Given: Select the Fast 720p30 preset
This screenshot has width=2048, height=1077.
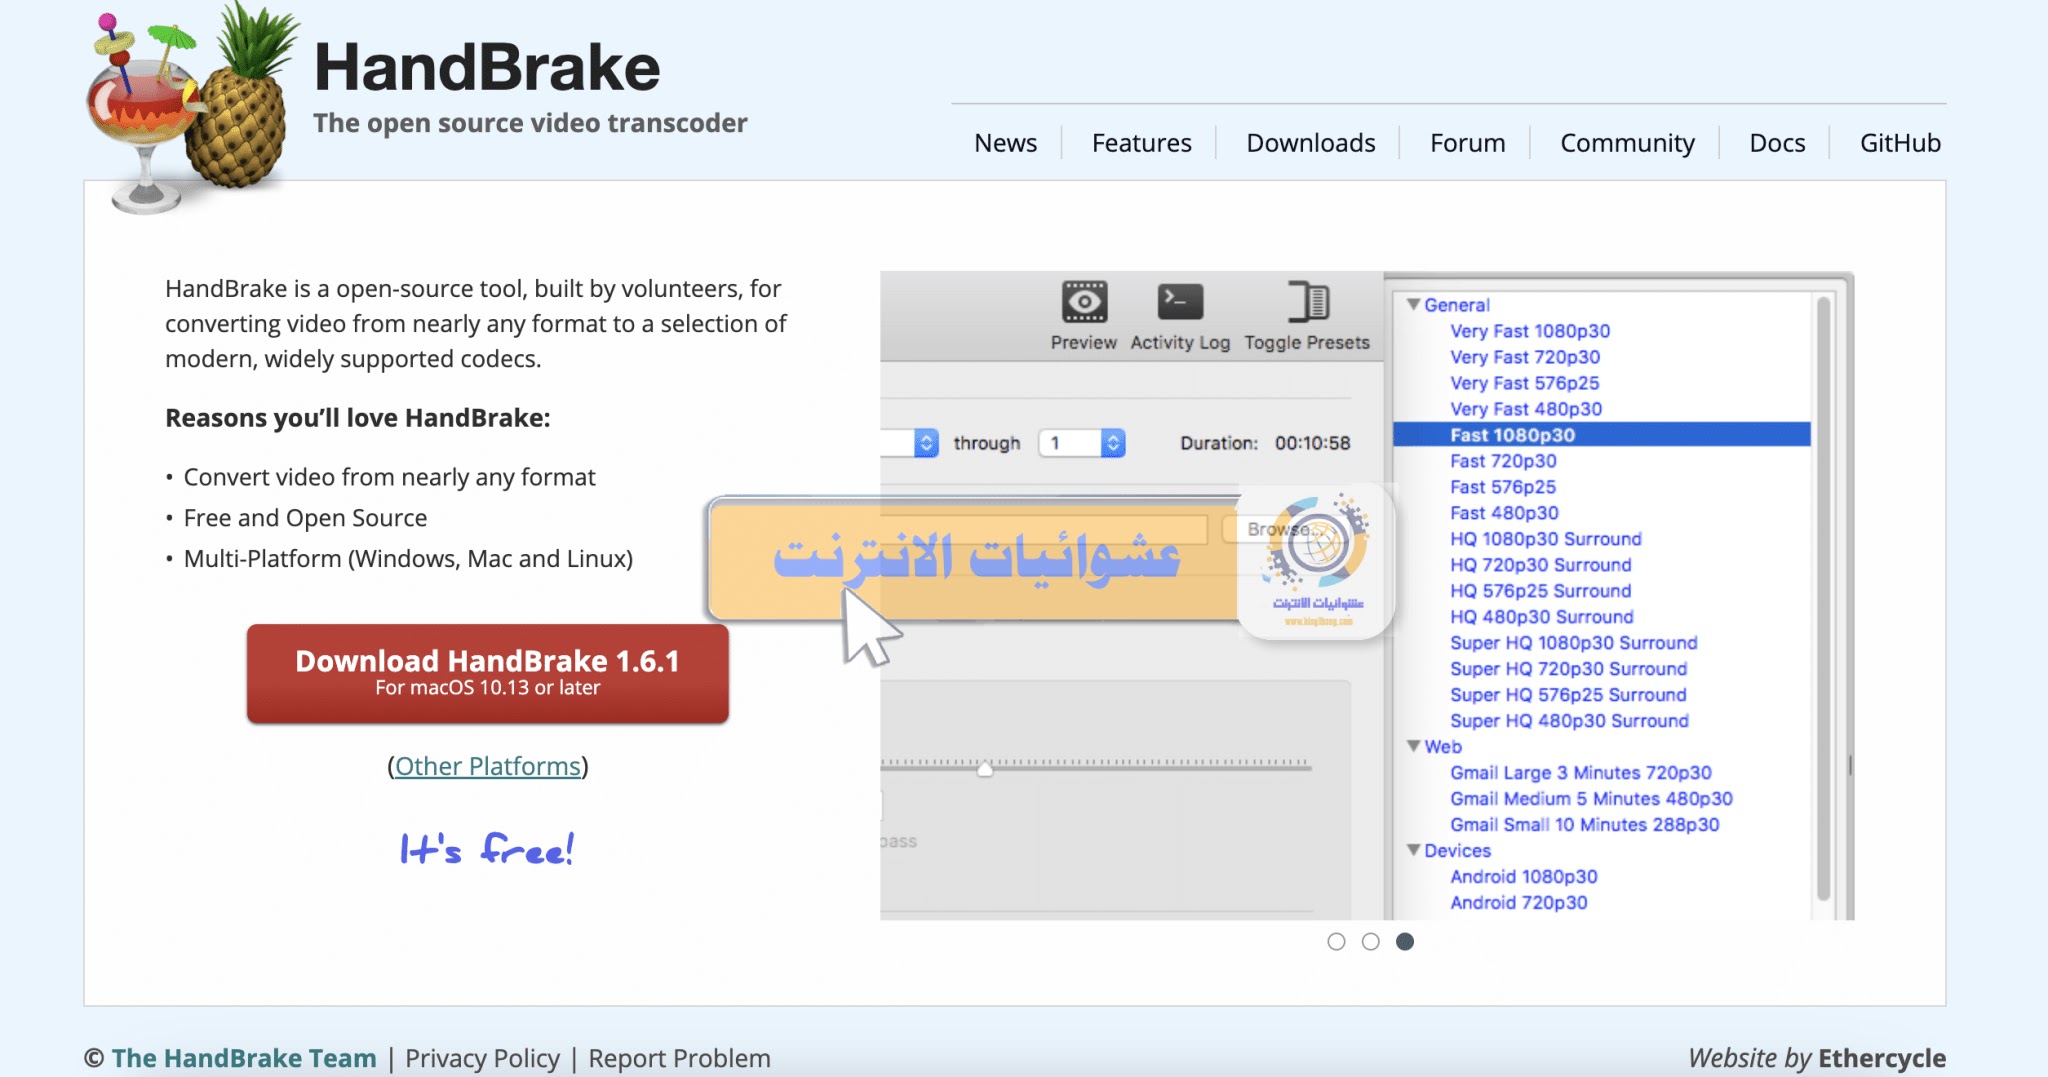Looking at the screenshot, I should coord(1503,461).
